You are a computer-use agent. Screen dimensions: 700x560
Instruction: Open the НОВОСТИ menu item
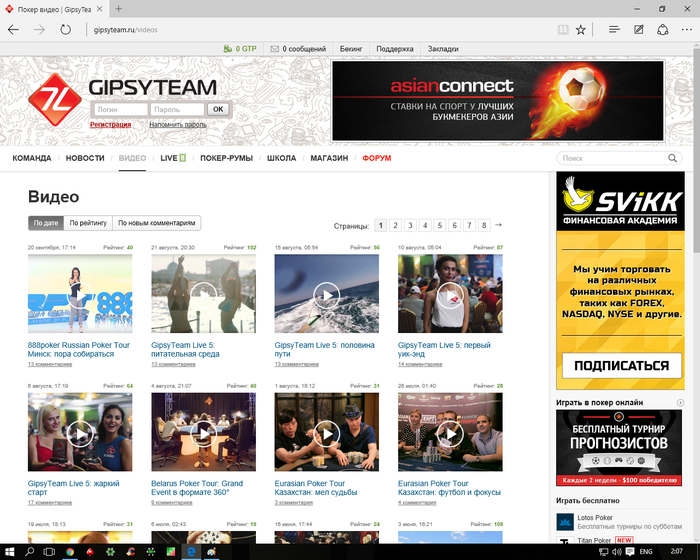pos(85,158)
